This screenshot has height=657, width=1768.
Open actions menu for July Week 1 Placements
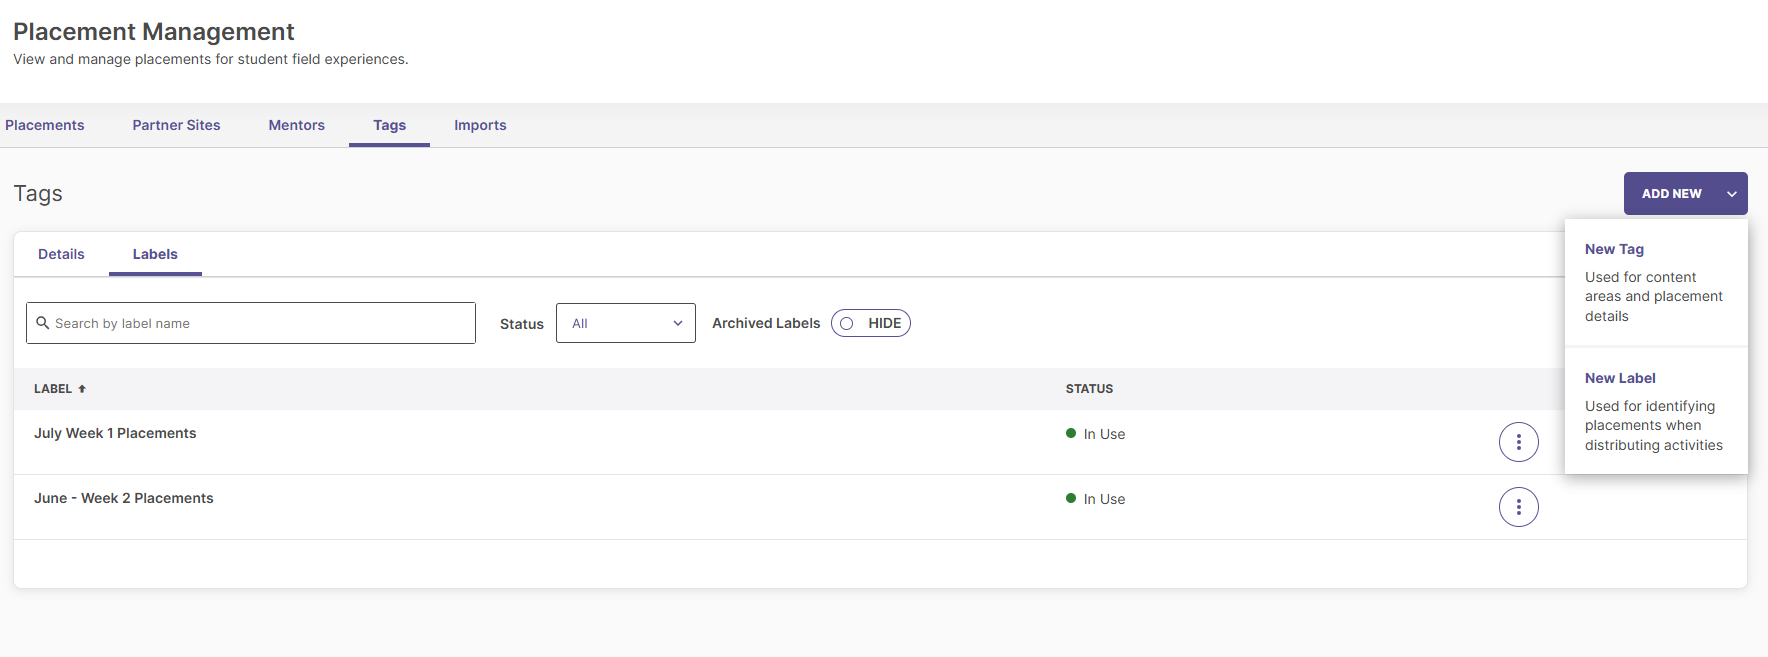tap(1518, 442)
